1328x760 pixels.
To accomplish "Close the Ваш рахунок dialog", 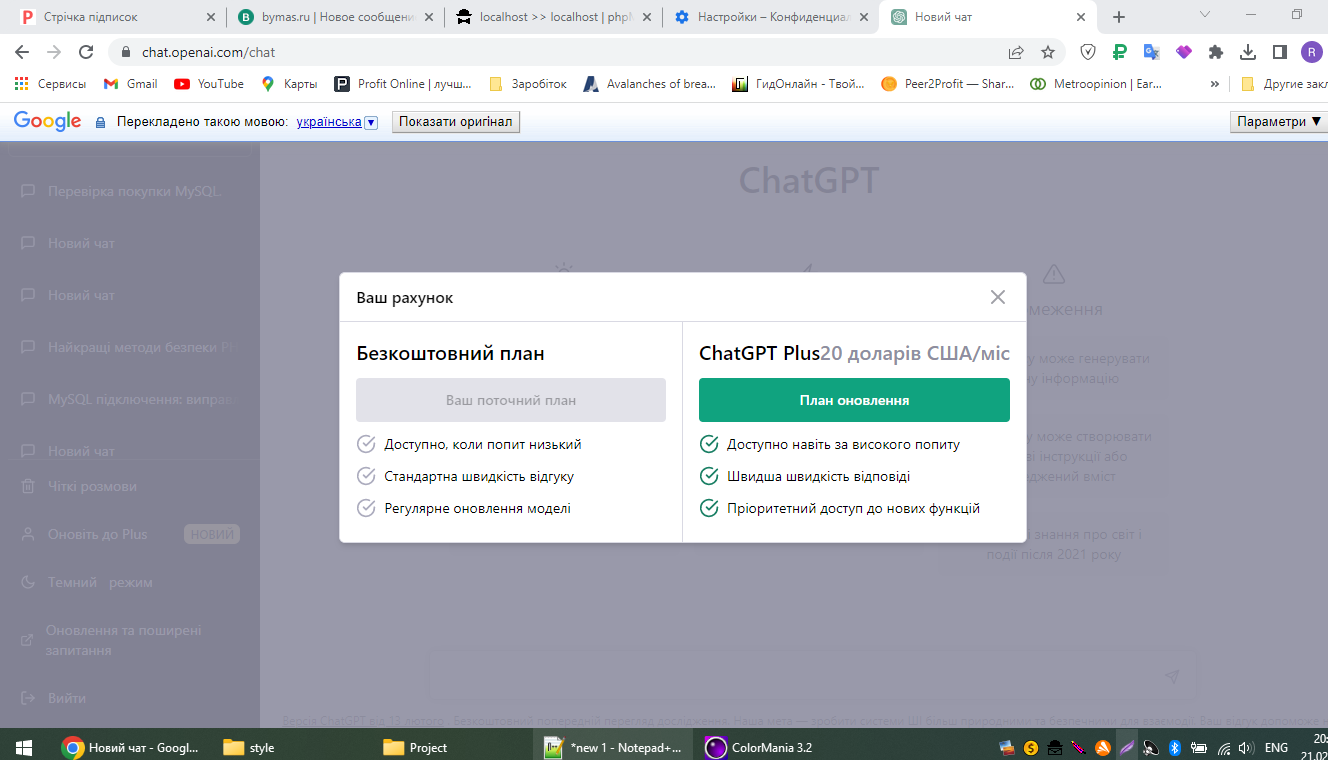I will [x=997, y=297].
